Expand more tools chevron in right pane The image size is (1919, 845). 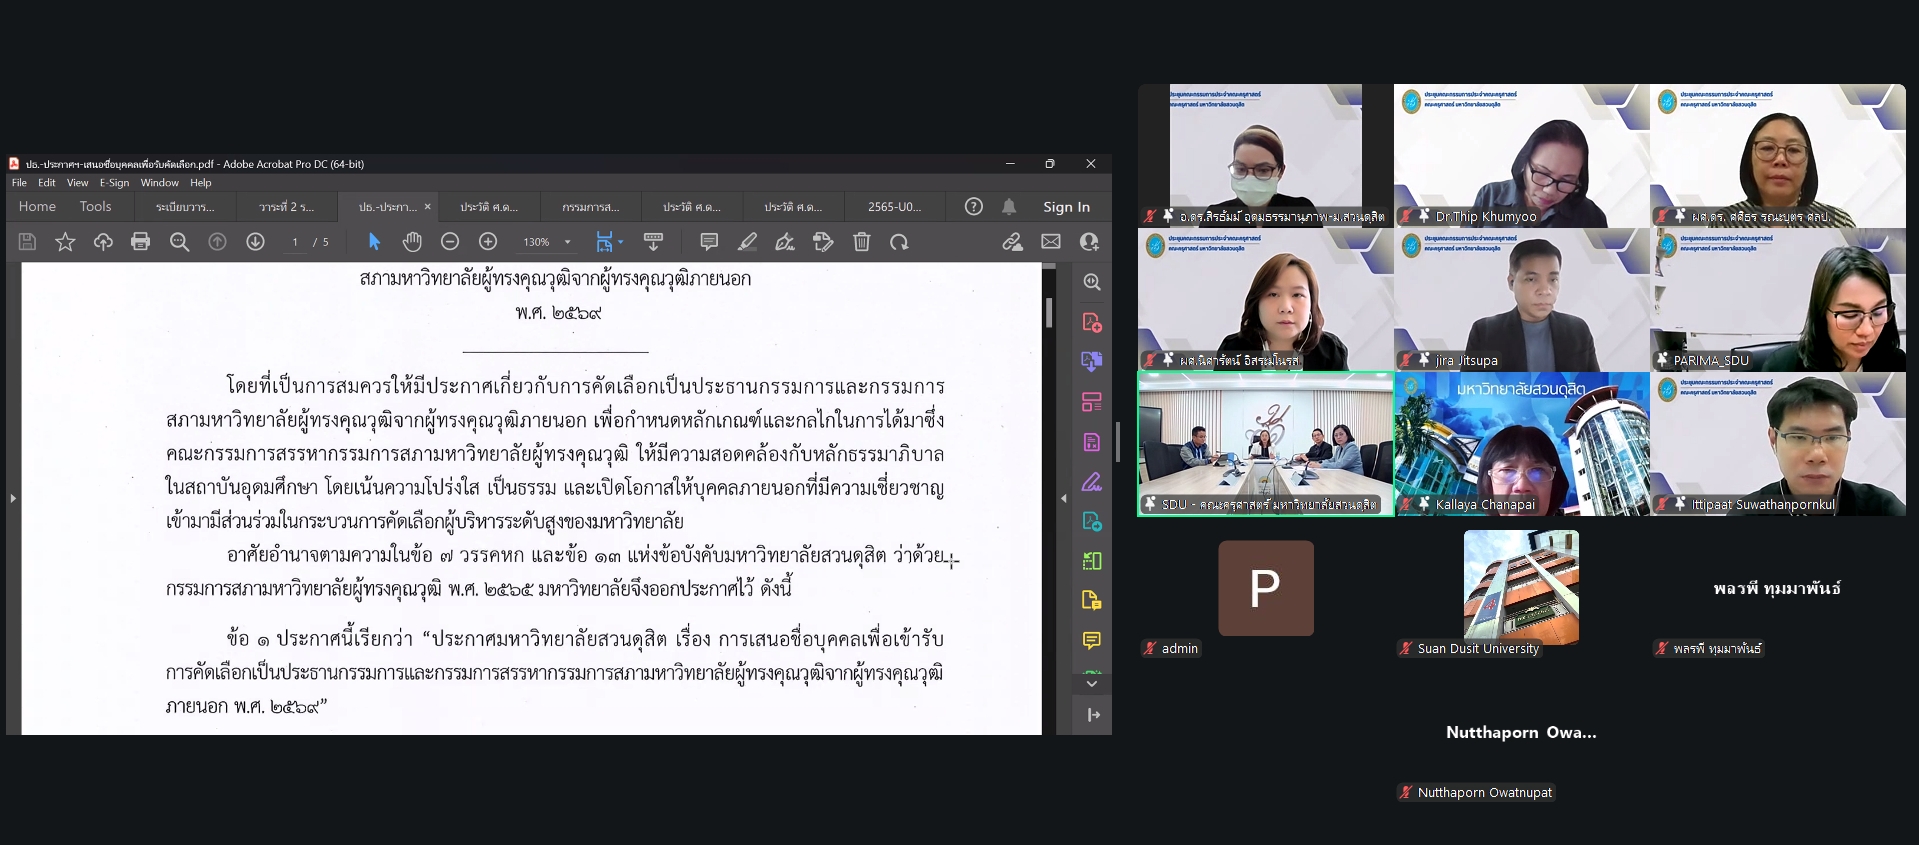(x=1092, y=684)
